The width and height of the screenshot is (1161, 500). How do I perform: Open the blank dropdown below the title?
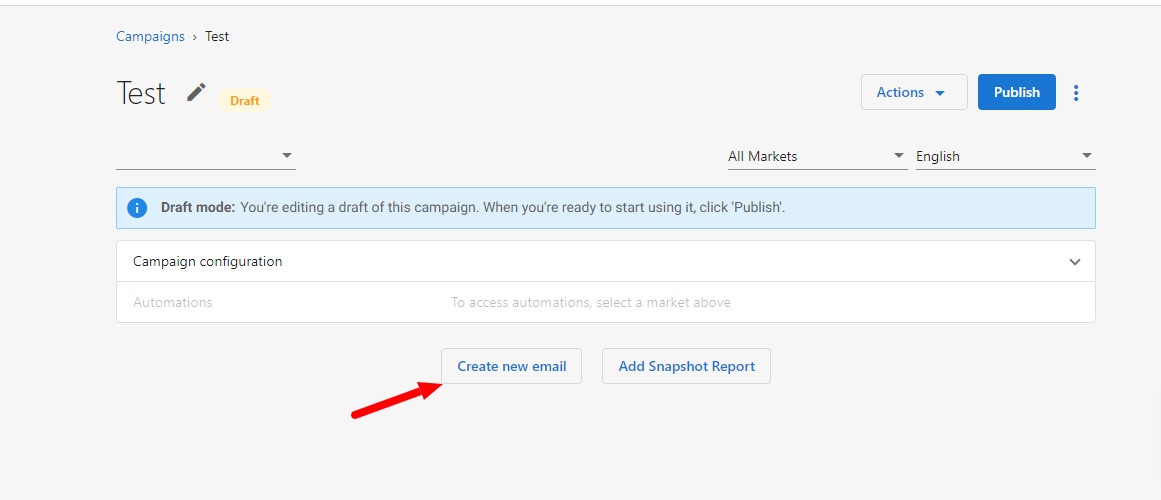[206, 156]
